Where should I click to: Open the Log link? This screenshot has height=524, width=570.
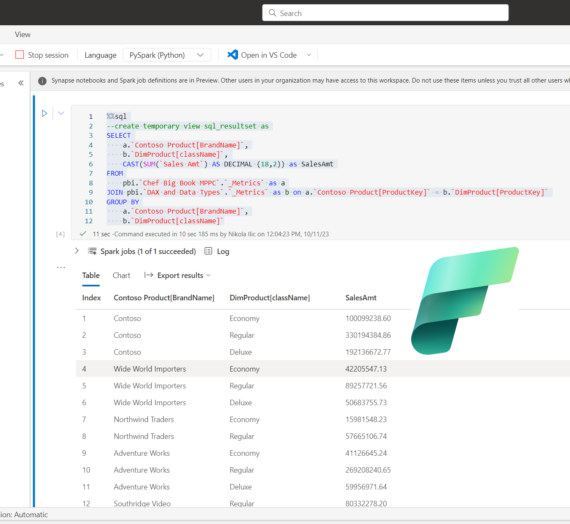click(223, 251)
